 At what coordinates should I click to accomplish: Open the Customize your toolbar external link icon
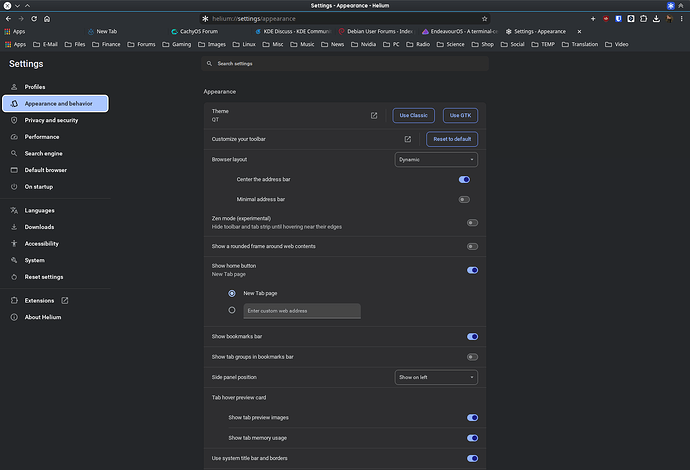(x=407, y=139)
